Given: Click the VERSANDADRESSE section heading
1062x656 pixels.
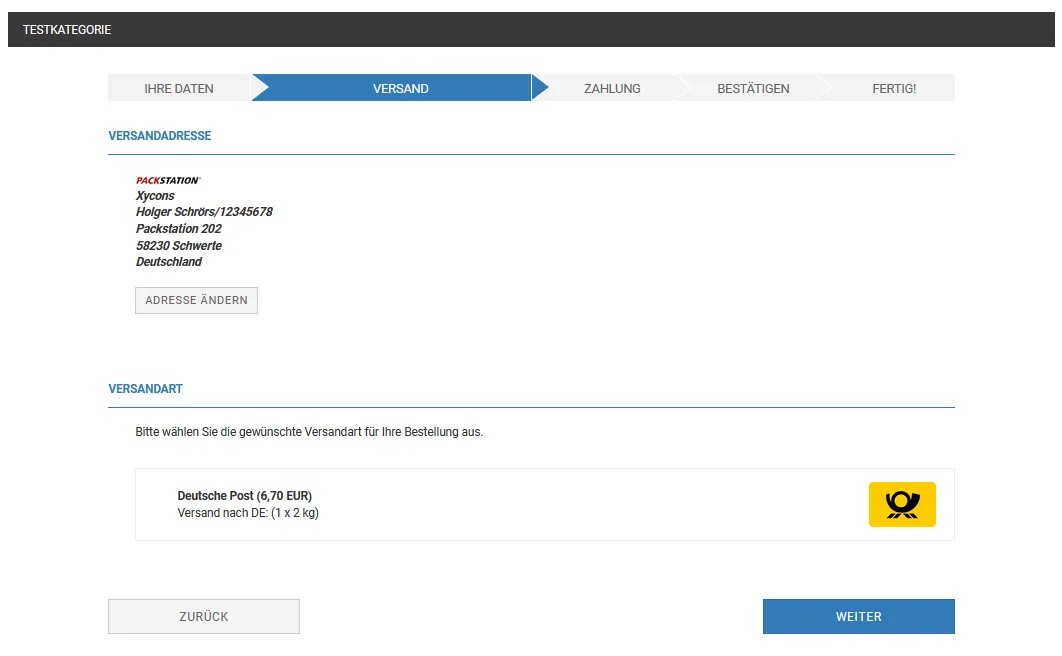Looking at the screenshot, I should 160,135.
